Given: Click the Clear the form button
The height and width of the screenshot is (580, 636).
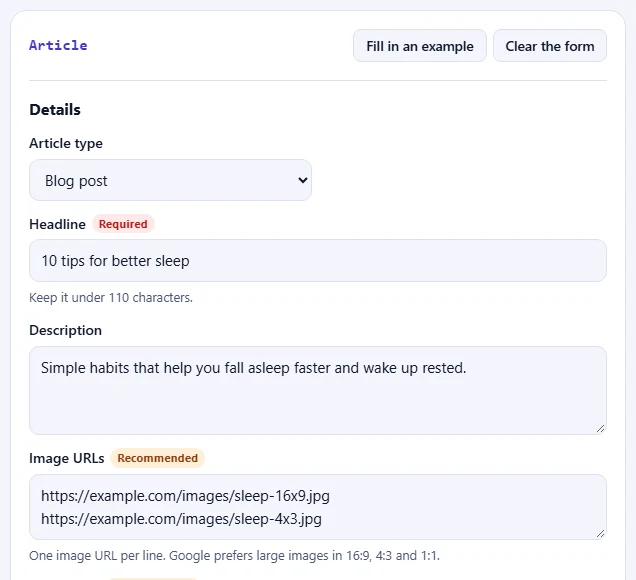Looking at the screenshot, I should tap(550, 46).
